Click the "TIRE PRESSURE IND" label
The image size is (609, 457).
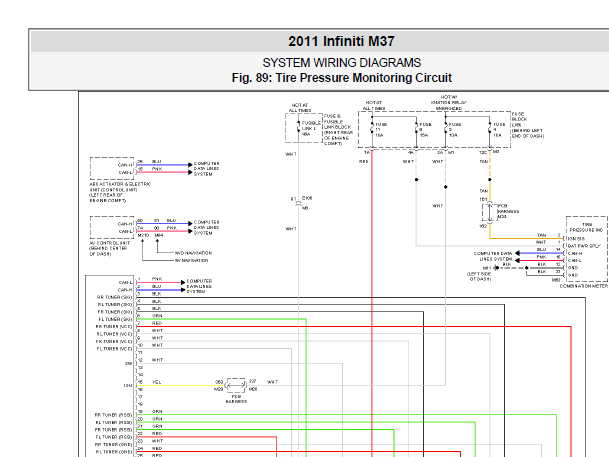coord(586,227)
